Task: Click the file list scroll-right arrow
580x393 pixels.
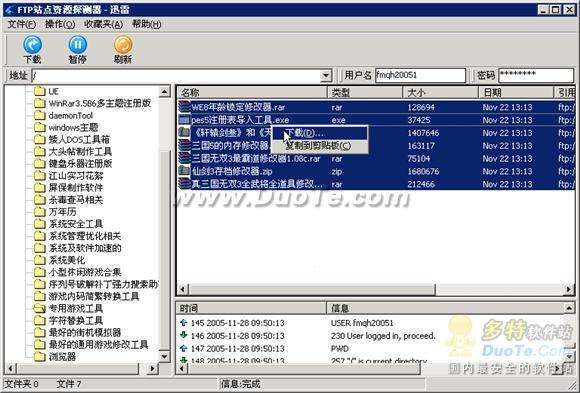Action: 569,289
